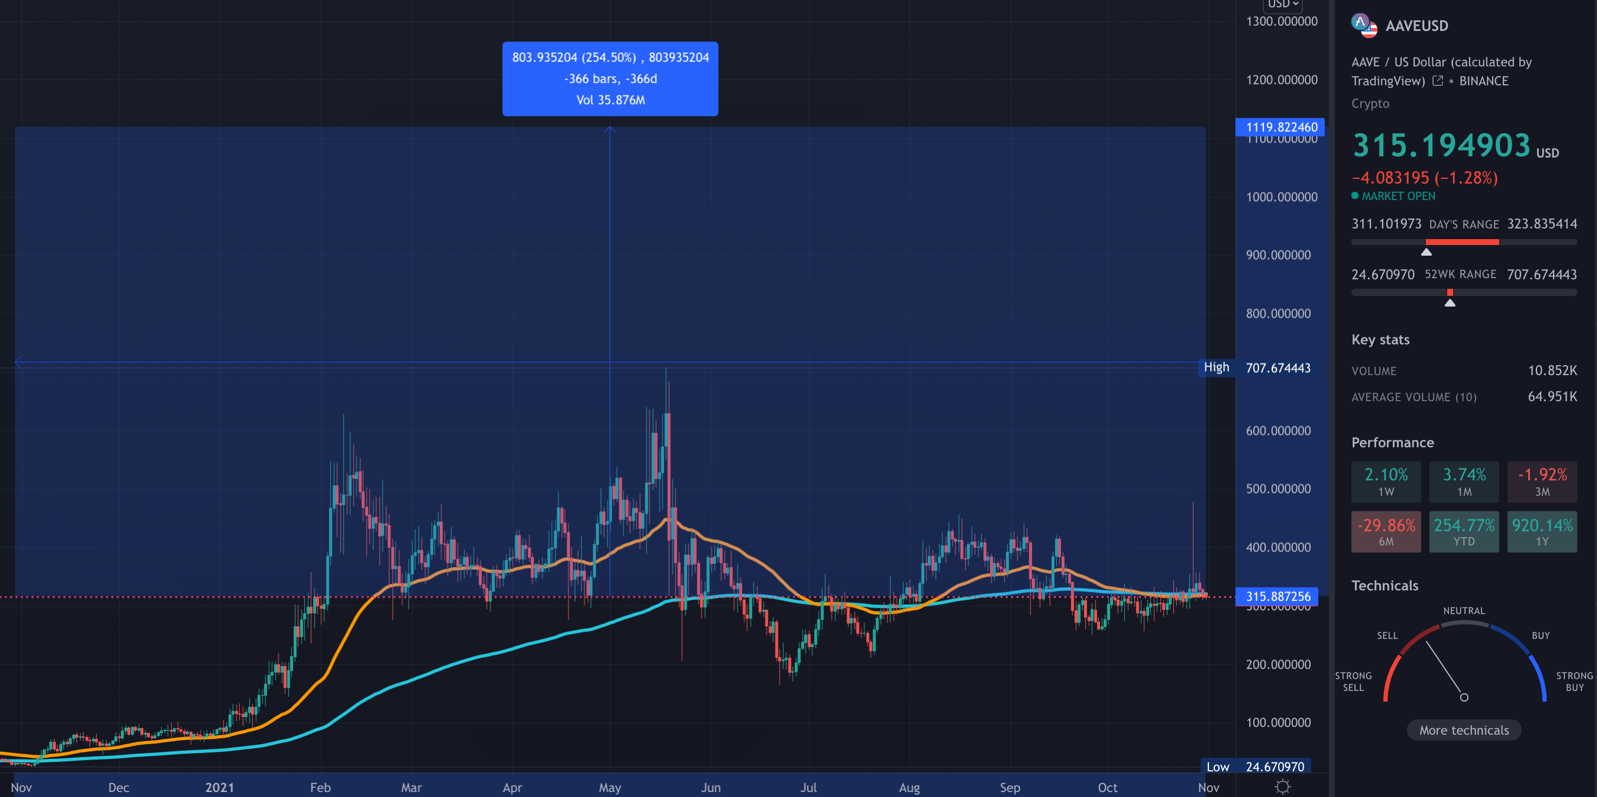
Task: Open chart settings gear on time axis
Action: [1282, 787]
